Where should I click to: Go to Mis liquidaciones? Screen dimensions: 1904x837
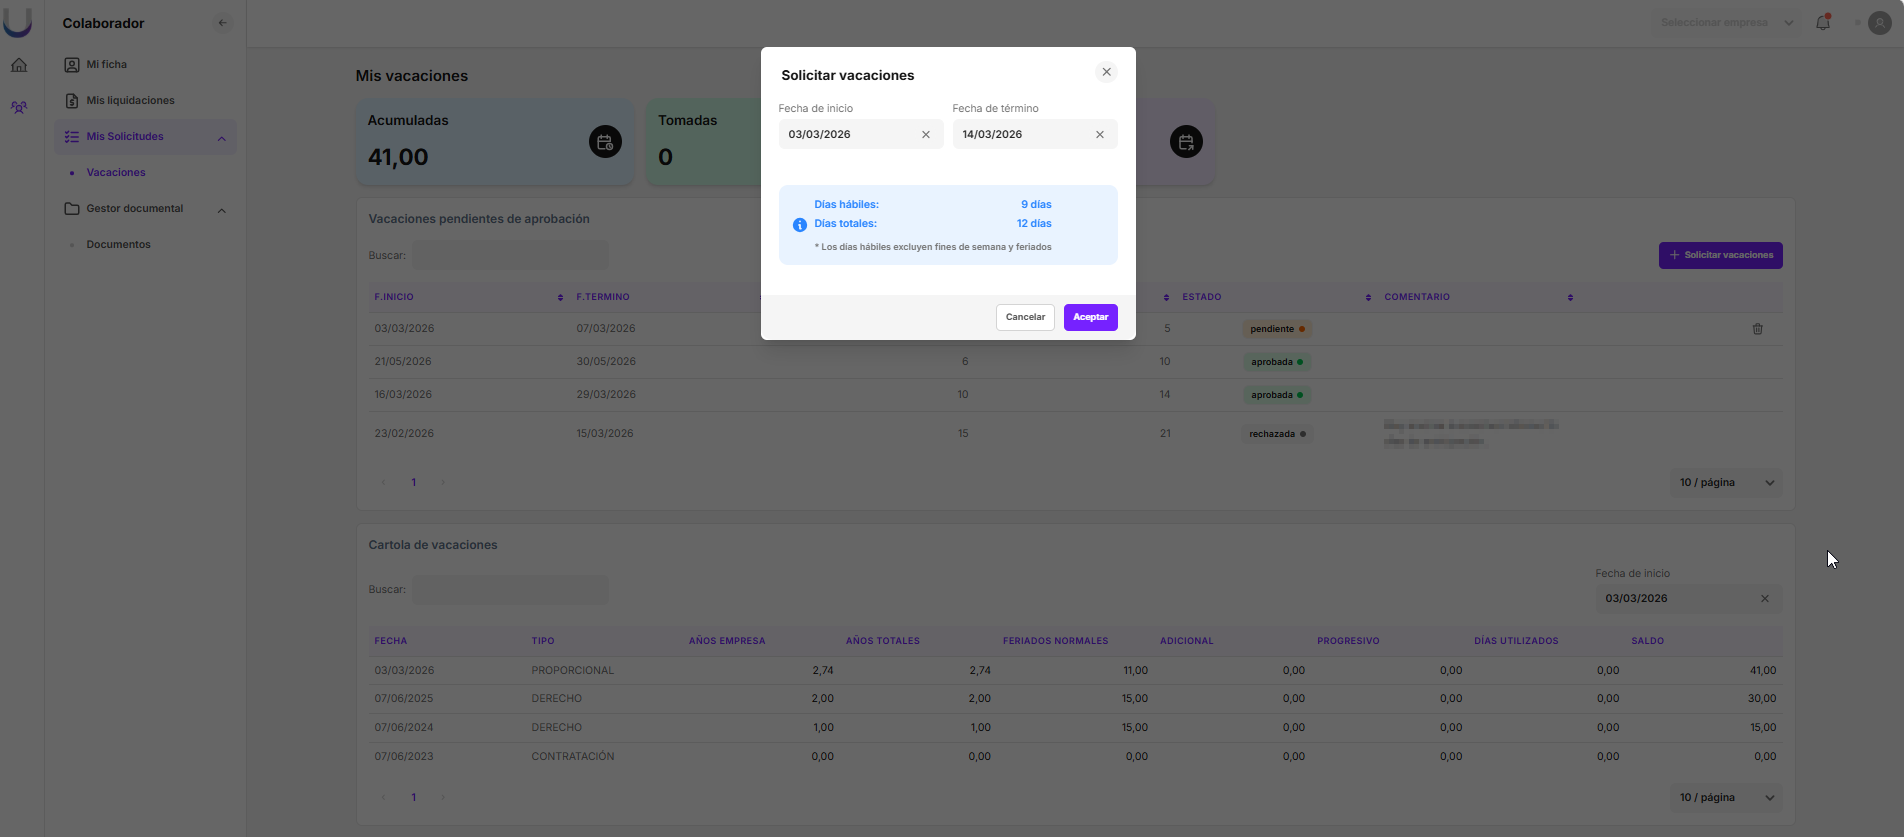130,101
